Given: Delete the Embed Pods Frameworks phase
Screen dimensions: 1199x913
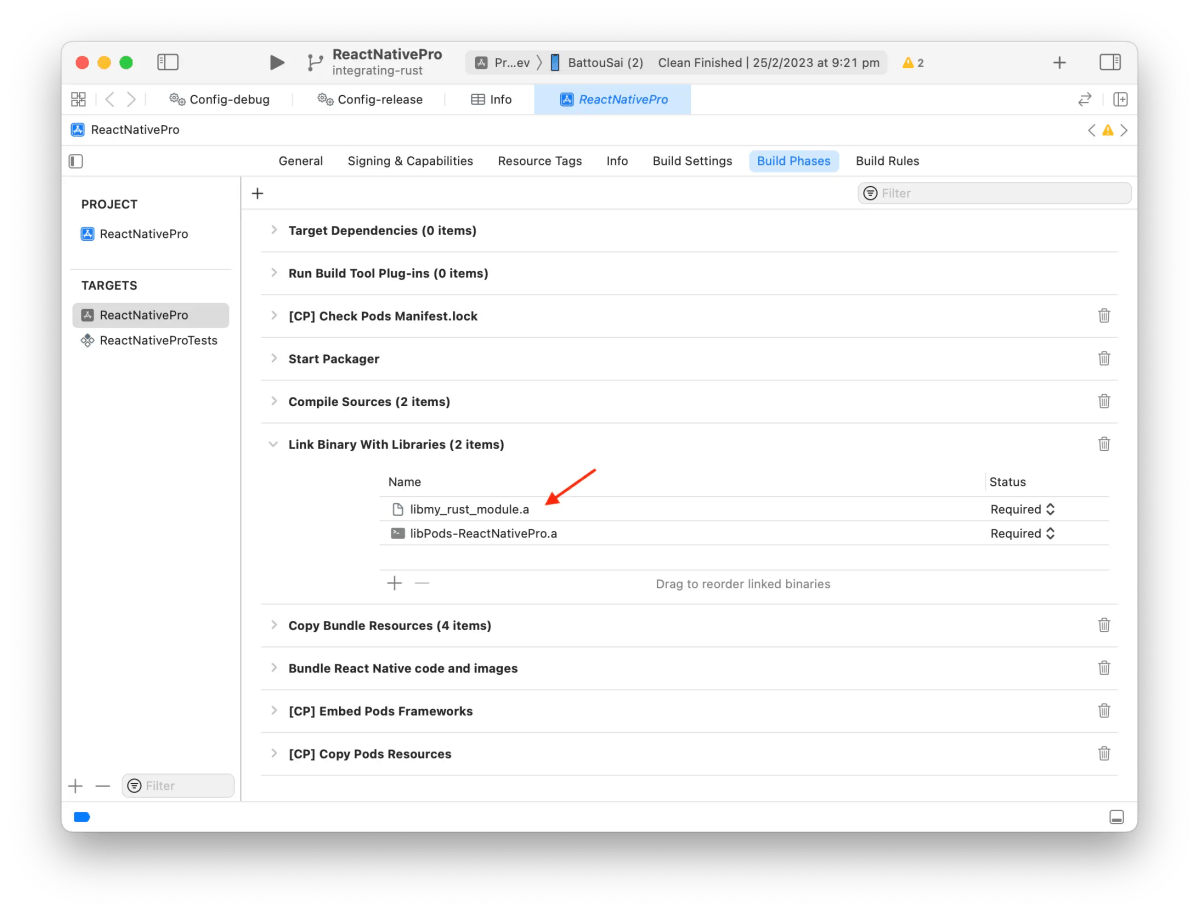Looking at the screenshot, I should [1104, 711].
